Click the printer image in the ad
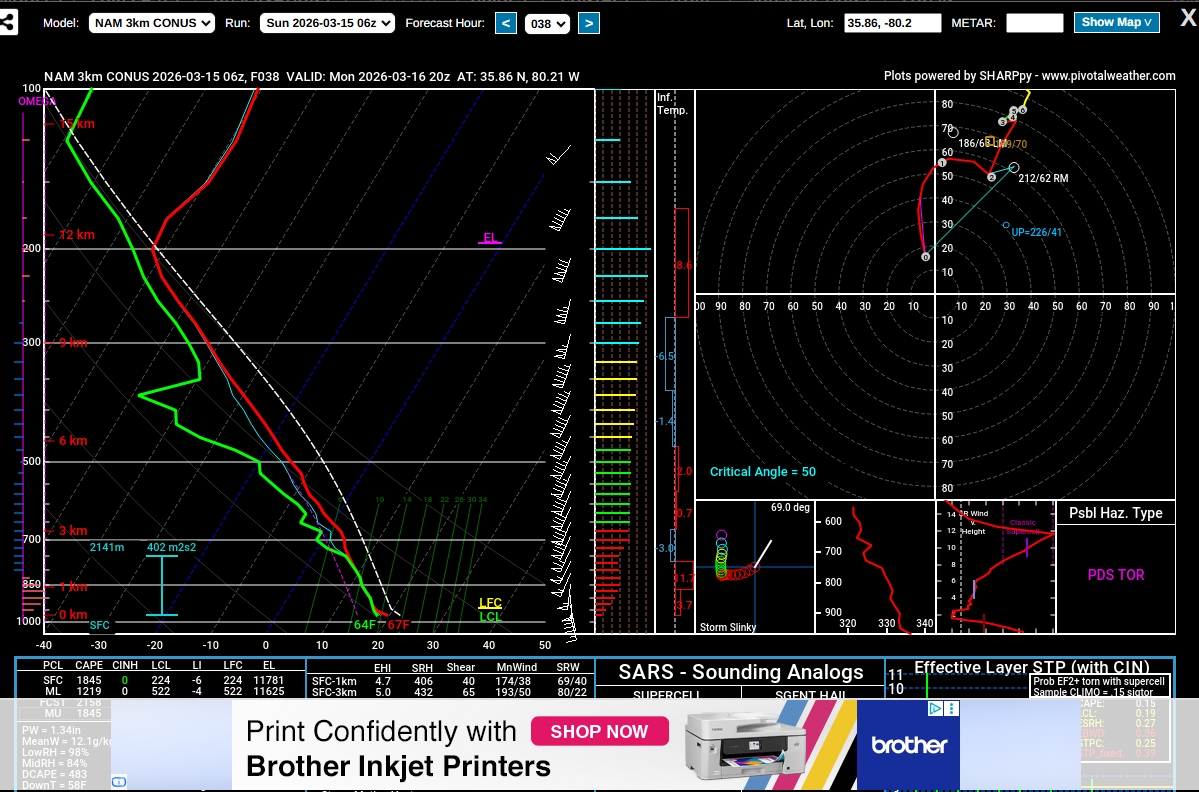 (x=745, y=744)
